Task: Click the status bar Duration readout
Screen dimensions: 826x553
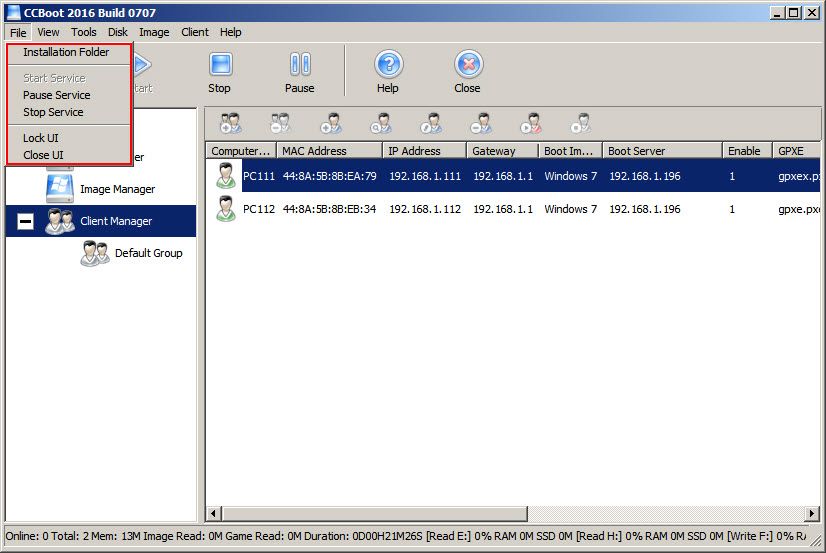Action: click(363, 536)
